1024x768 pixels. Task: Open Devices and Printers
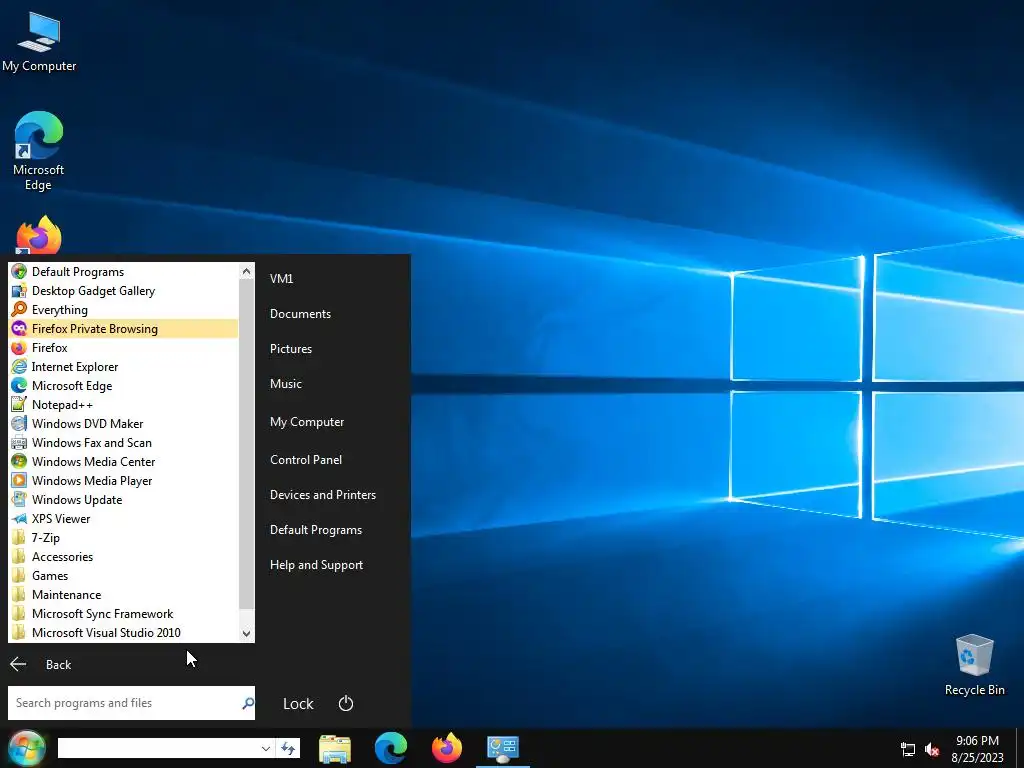point(323,495)
